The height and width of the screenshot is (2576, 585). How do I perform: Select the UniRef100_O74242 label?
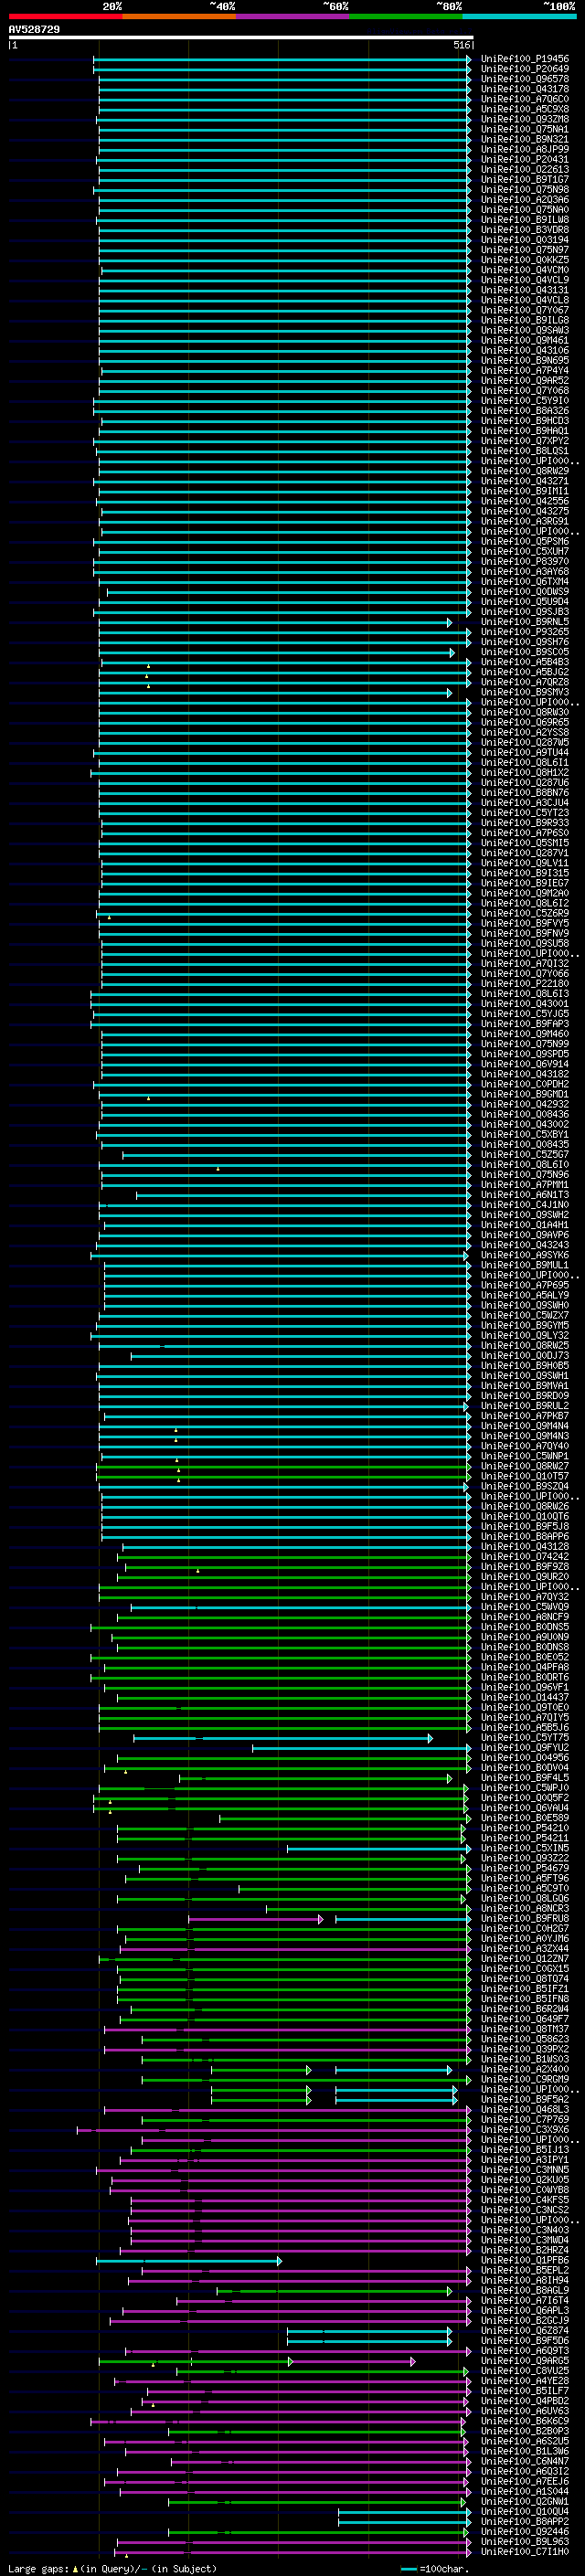point(524,1557)
